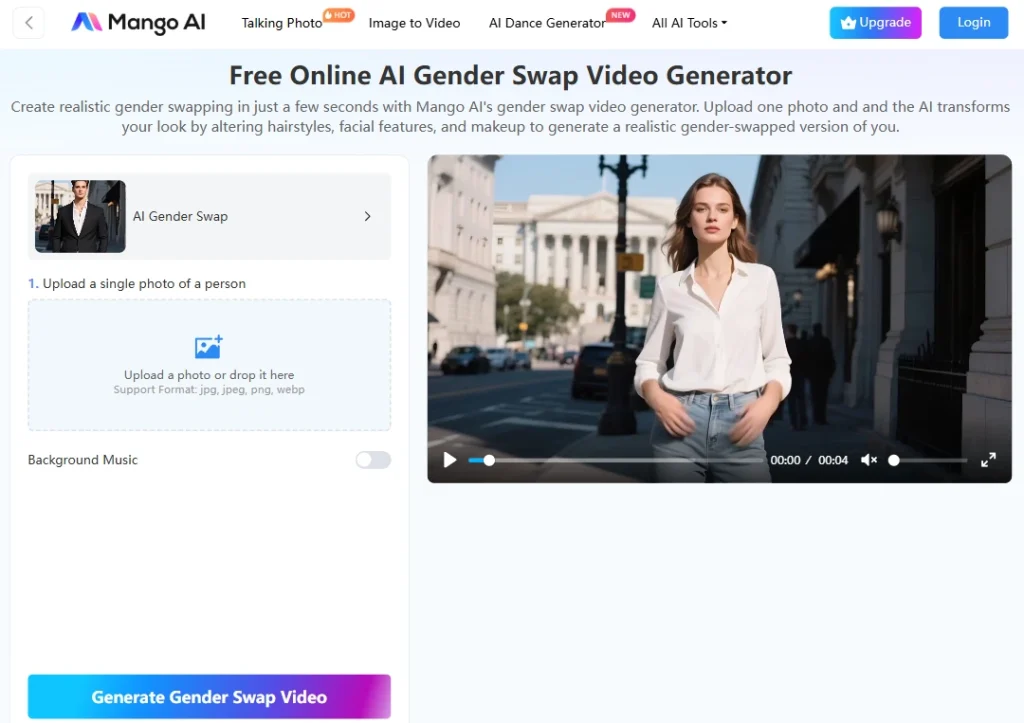Screen dimensions: 1024x723
Task: Open the AI Gender Swap tool chevron
Action: (x=367, y=216)
